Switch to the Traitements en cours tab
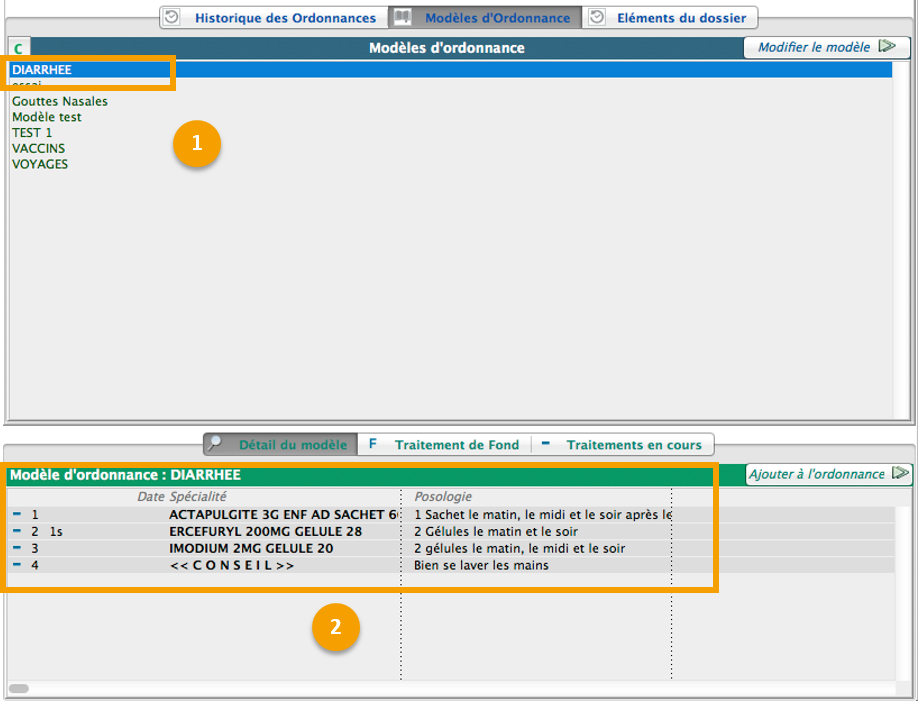The height and width of the screenshot is (701, 918). tap(633, 444)
